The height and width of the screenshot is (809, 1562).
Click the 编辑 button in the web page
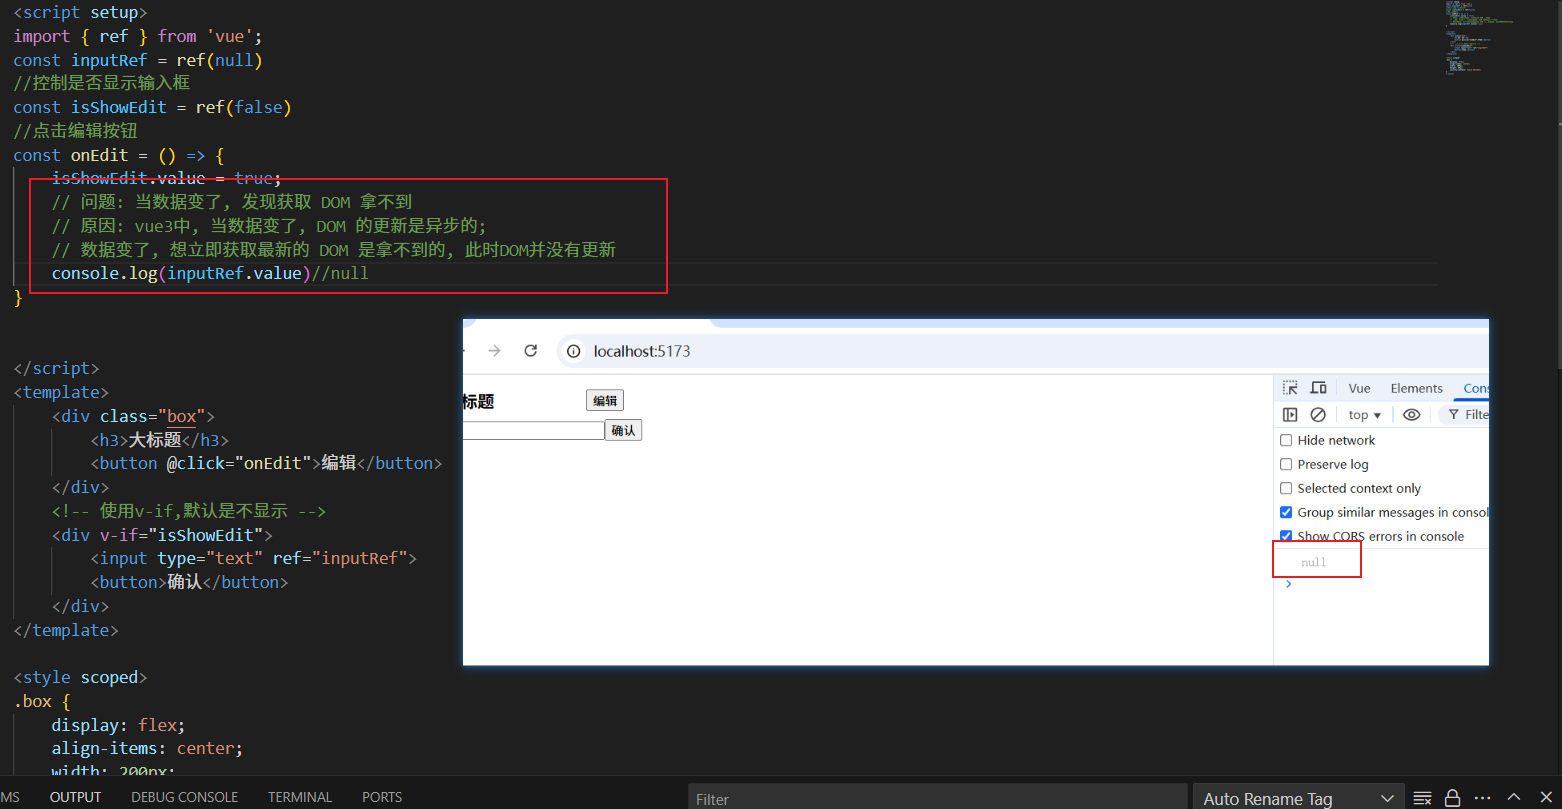pos(605,401)
